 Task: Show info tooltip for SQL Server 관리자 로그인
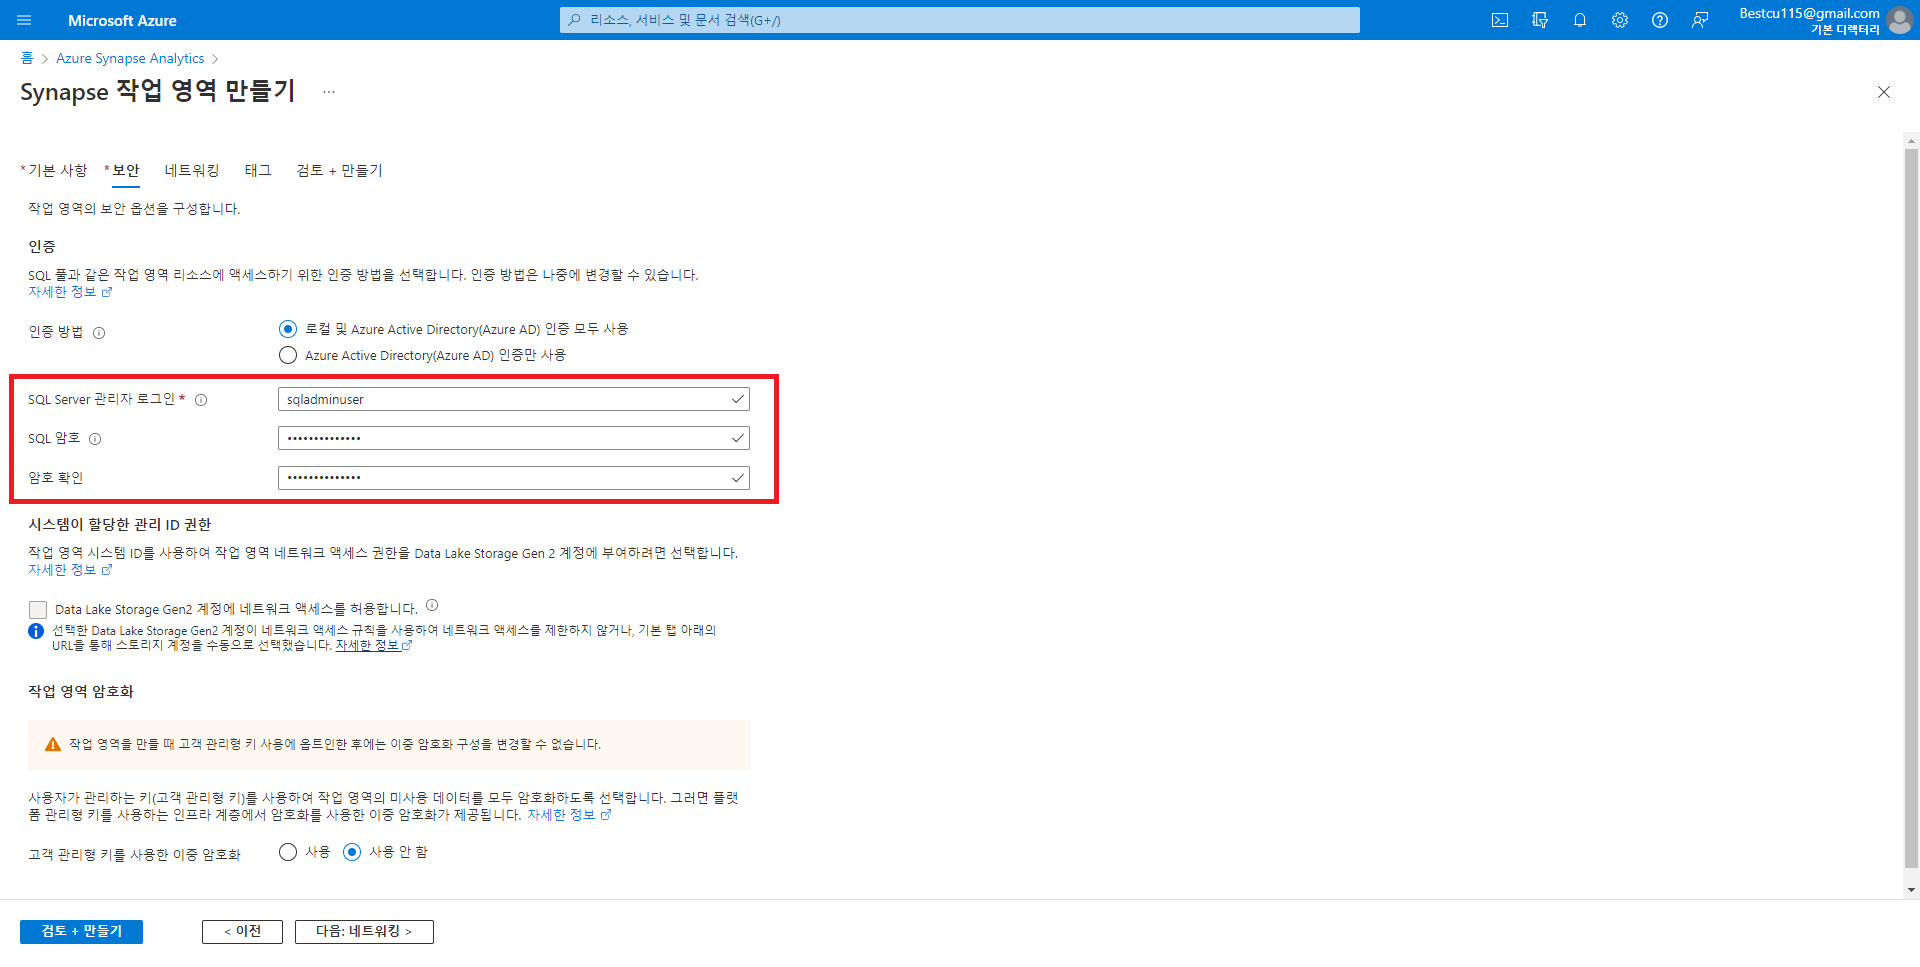pyautogui.click(x=201, y=400)
